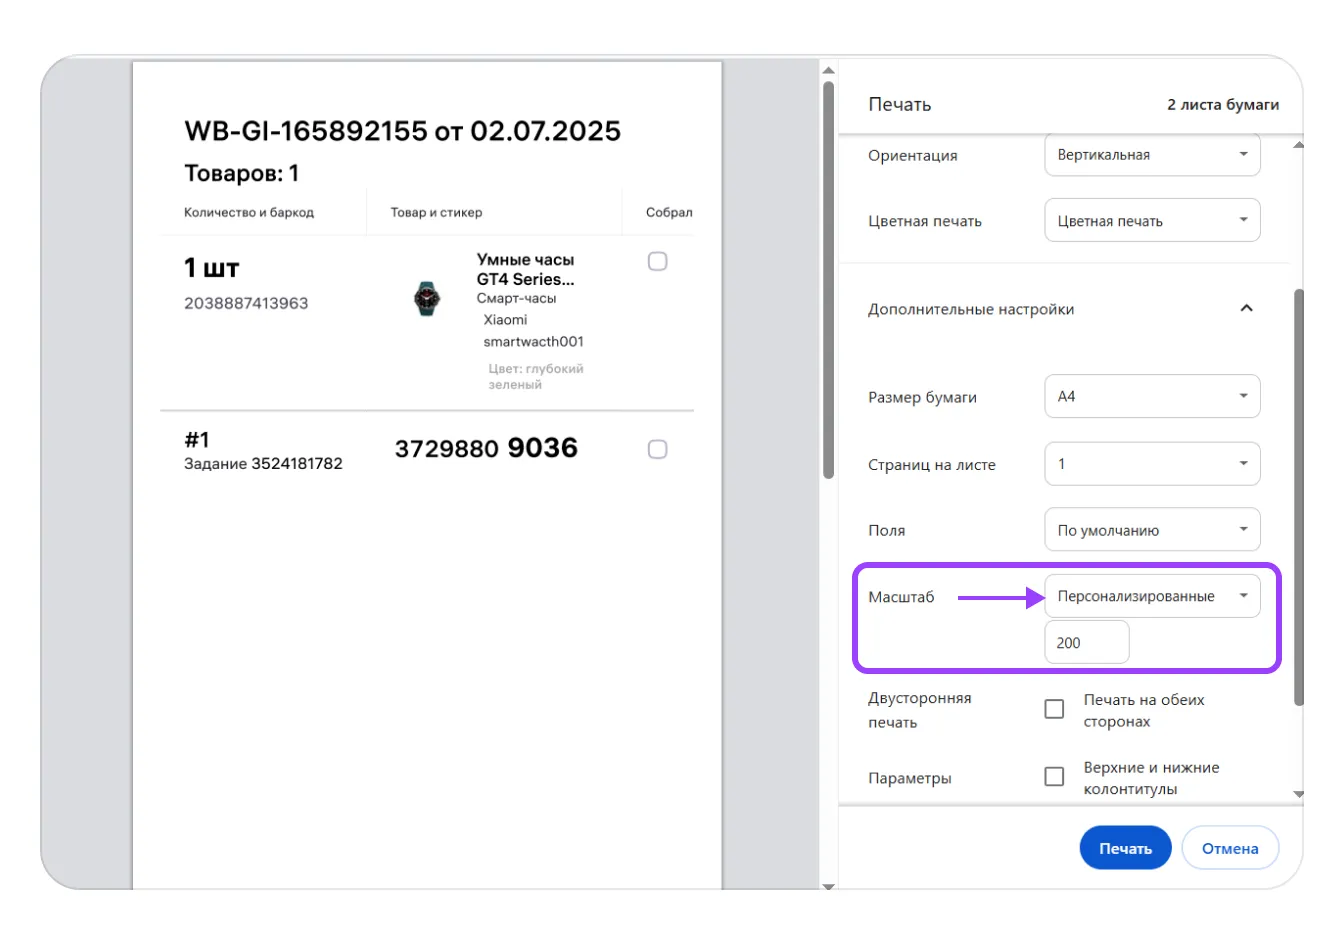The width and height of the screenshot is (1344, 944).
Task: Collapse the Дополнительные настройки section chevron
Action: point(1246,308)
